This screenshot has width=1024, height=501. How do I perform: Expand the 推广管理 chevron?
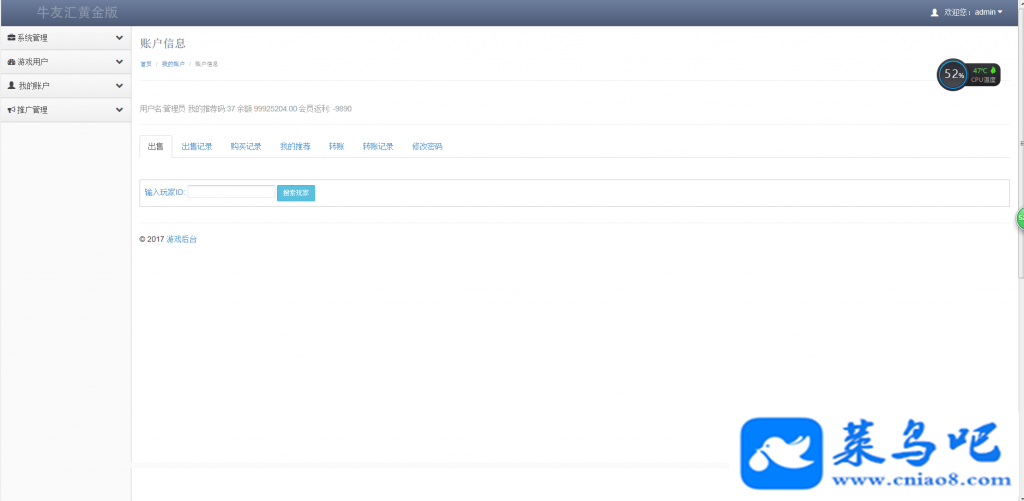(119, 110)
